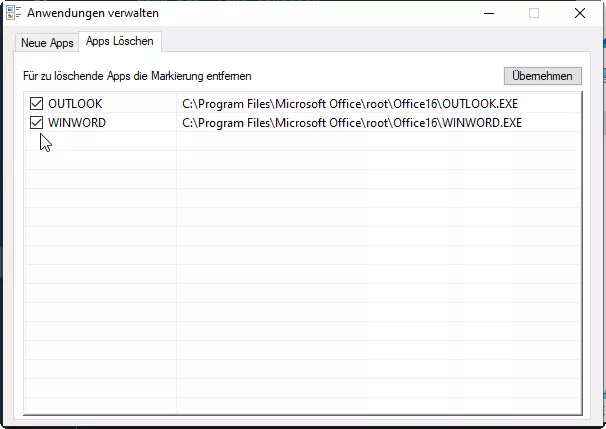Screen dimensions: 606x429
Task: Click the WINWORD.EXE file path
Action: (x=351, y=123)
